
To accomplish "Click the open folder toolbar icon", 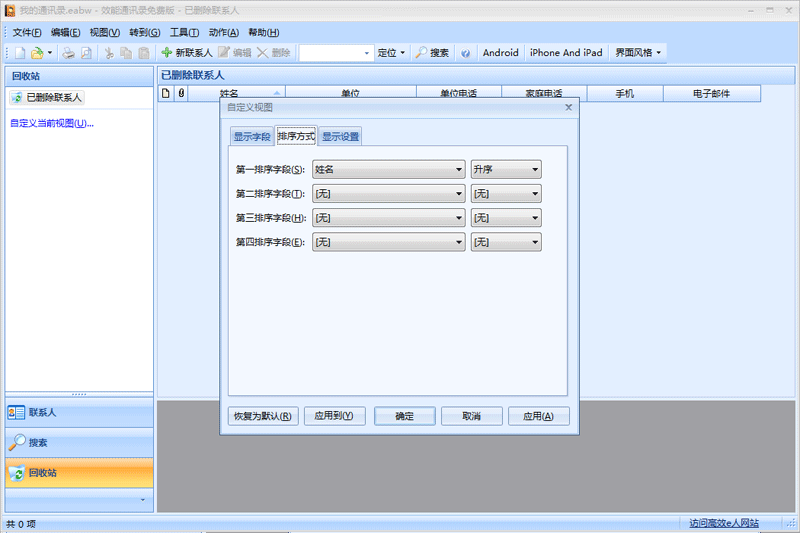I will [x=37, y=53].
